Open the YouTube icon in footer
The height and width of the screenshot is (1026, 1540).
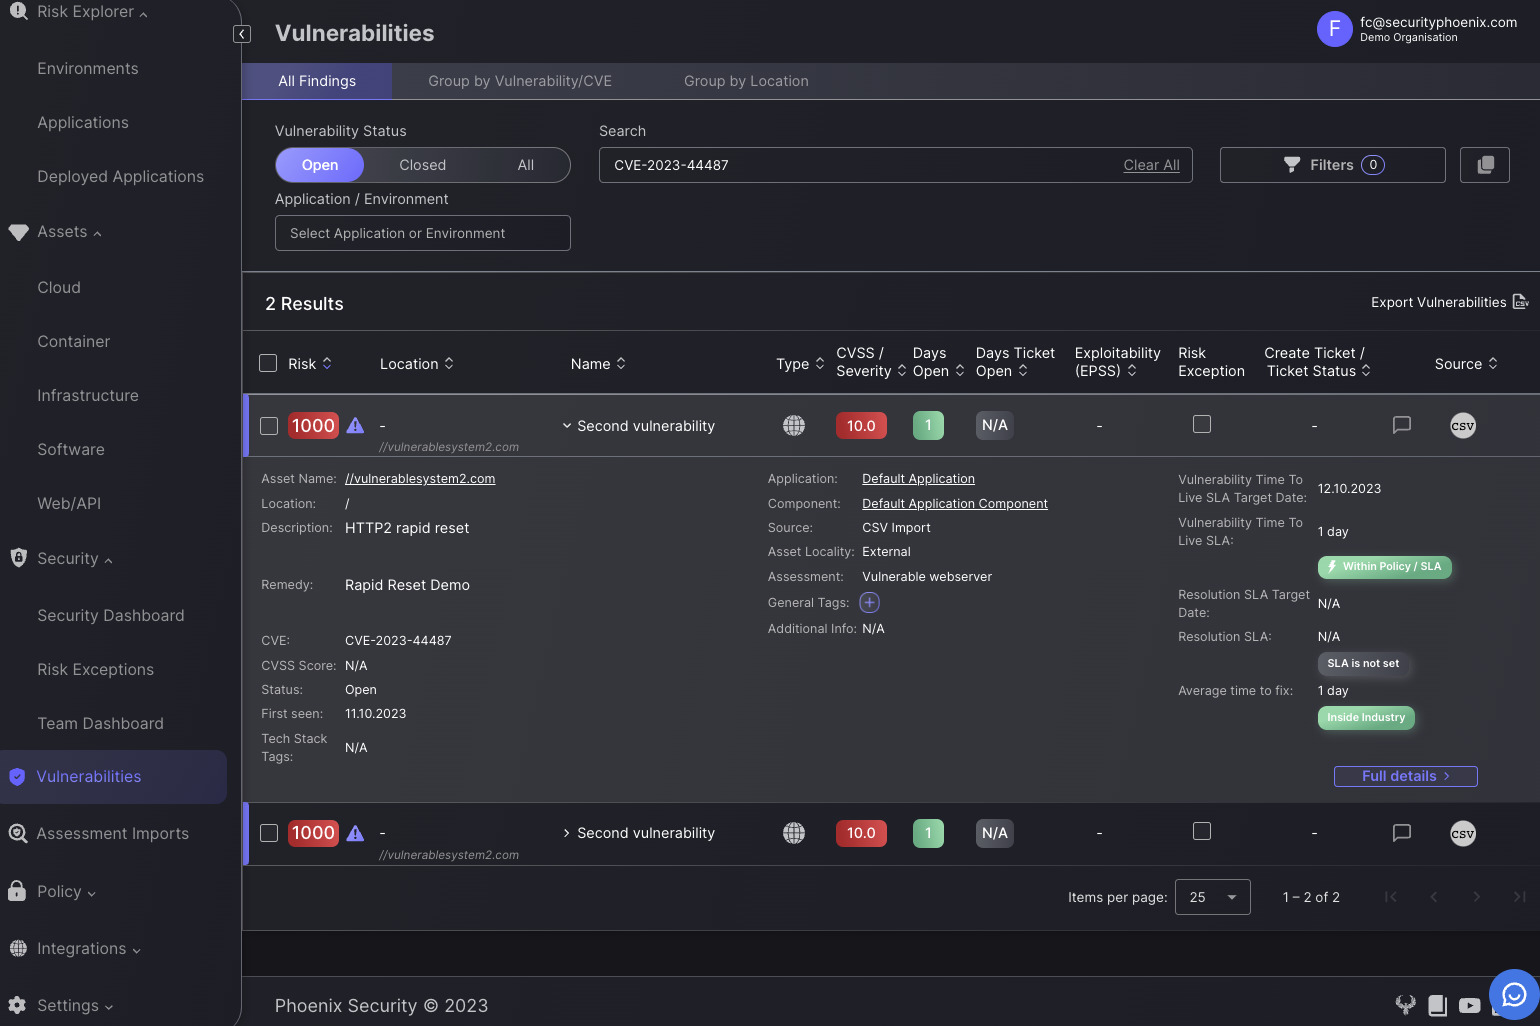[1469, 1005]
